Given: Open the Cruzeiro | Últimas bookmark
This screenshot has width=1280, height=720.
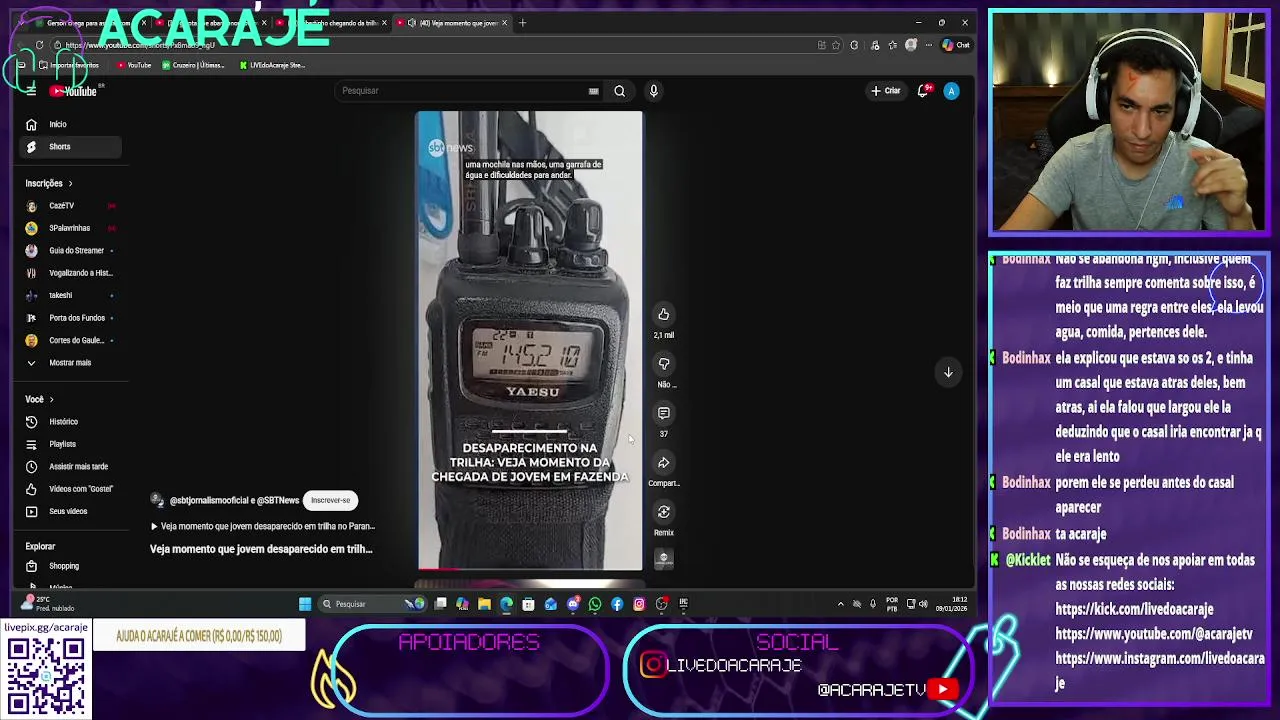Looking at the screenshot, I should point(194,65).
